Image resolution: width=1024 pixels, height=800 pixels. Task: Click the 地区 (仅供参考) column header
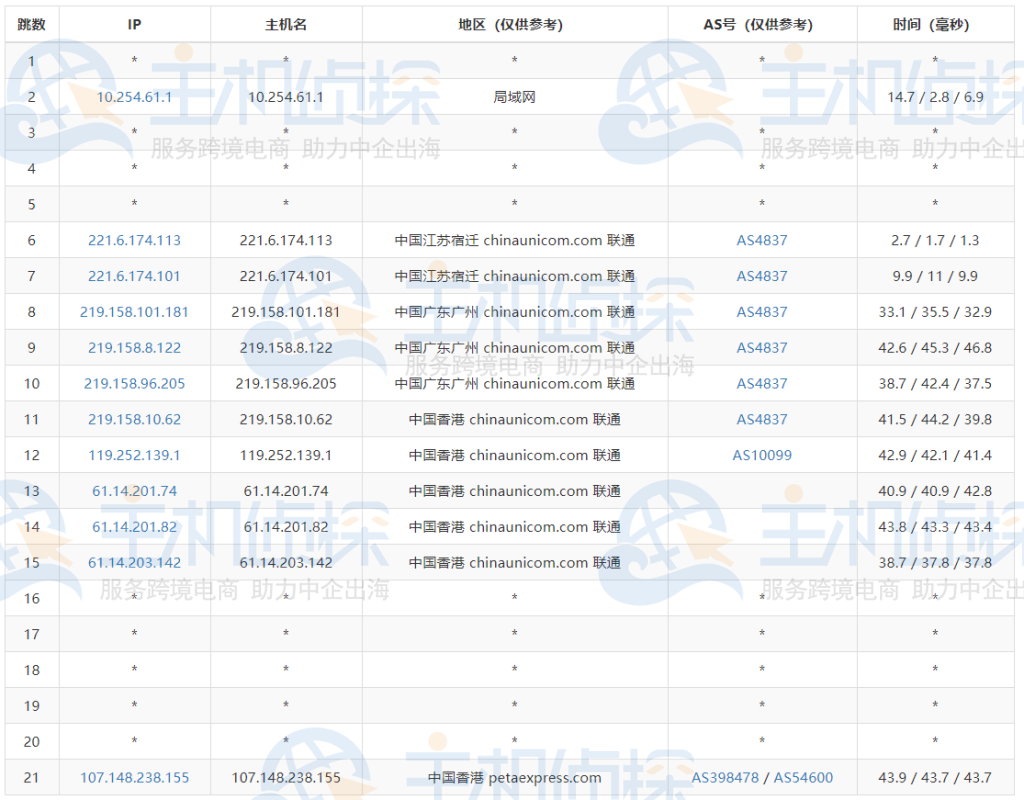514,24
